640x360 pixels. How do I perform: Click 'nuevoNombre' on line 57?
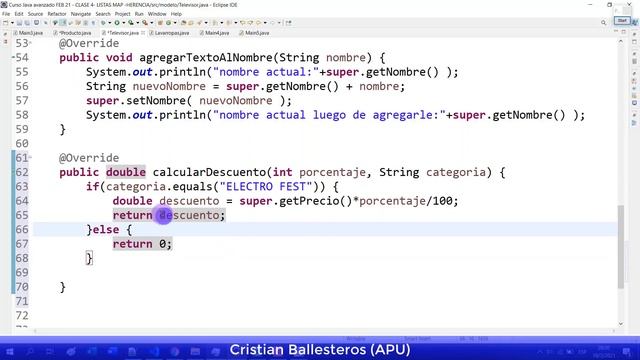point(236,100)
